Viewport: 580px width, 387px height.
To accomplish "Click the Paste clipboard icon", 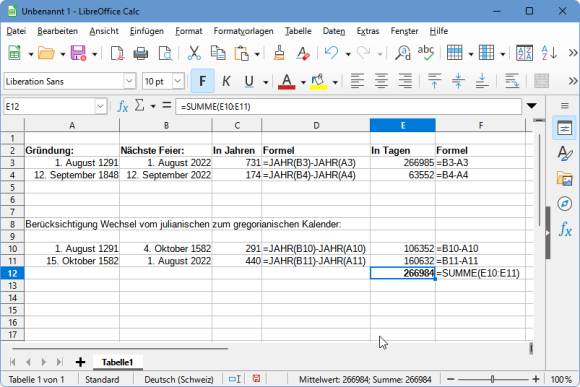I will [x=242, y=53].
